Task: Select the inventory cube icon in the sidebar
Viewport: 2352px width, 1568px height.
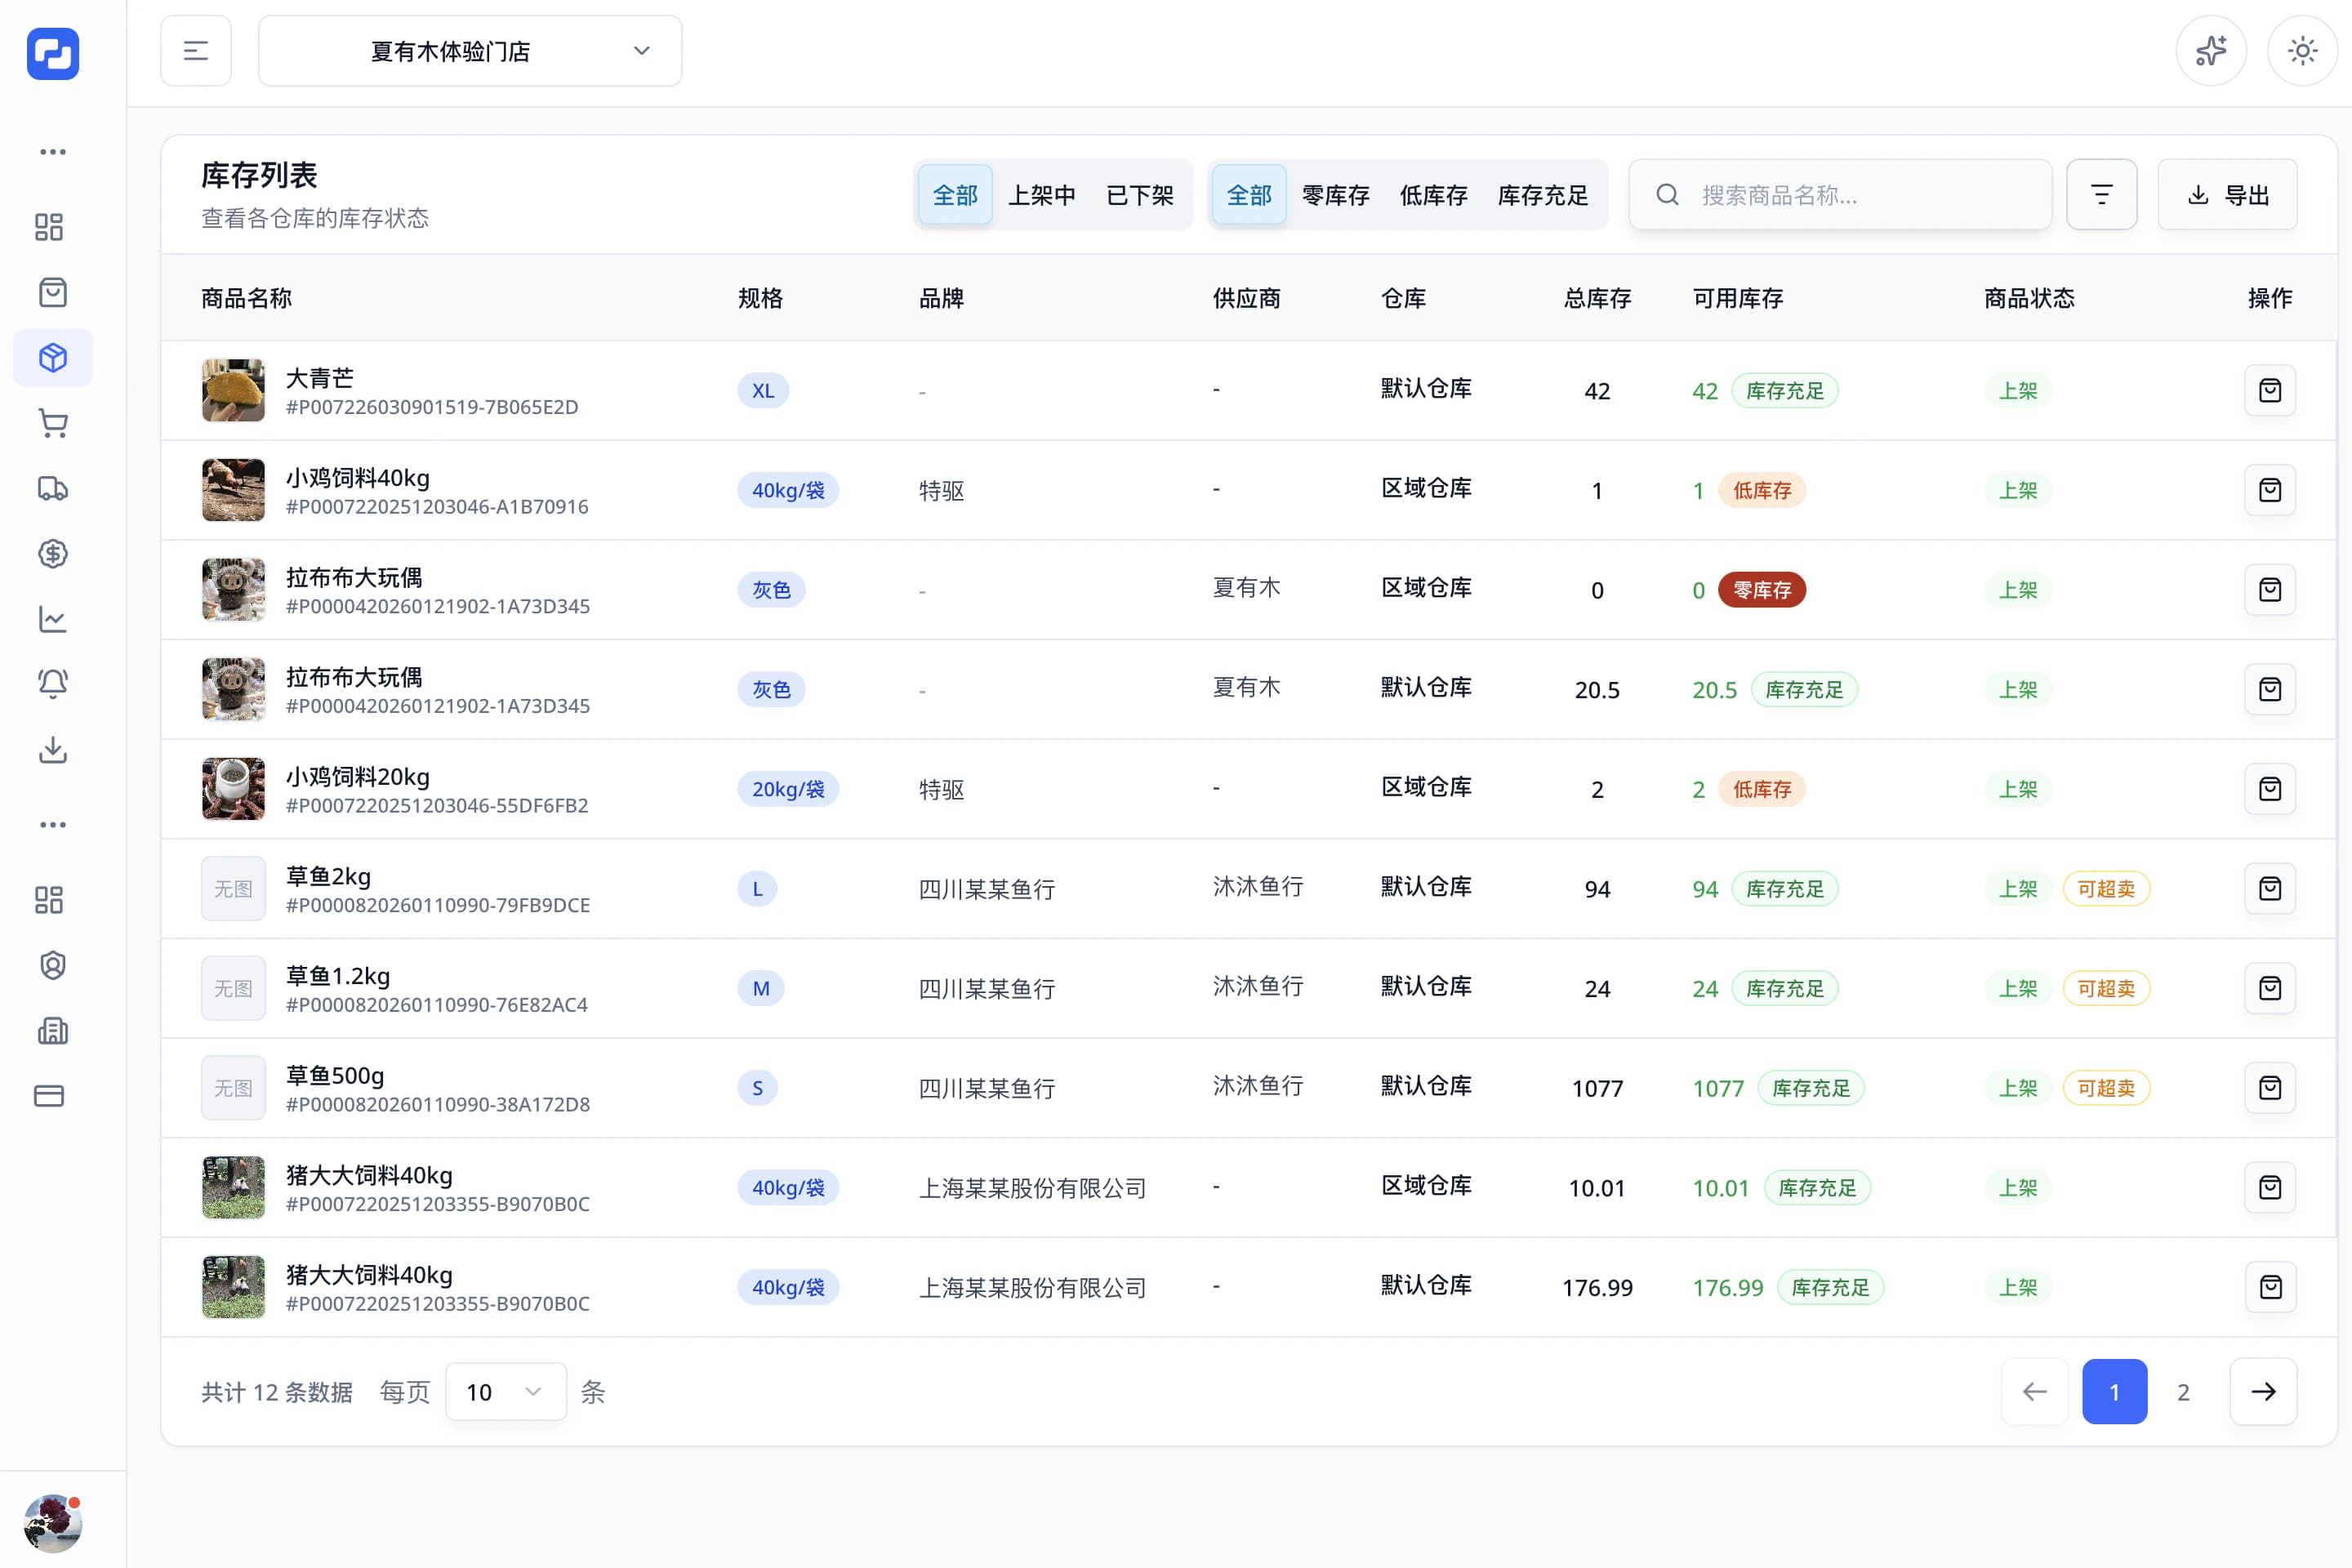Action: click(53, 357)
